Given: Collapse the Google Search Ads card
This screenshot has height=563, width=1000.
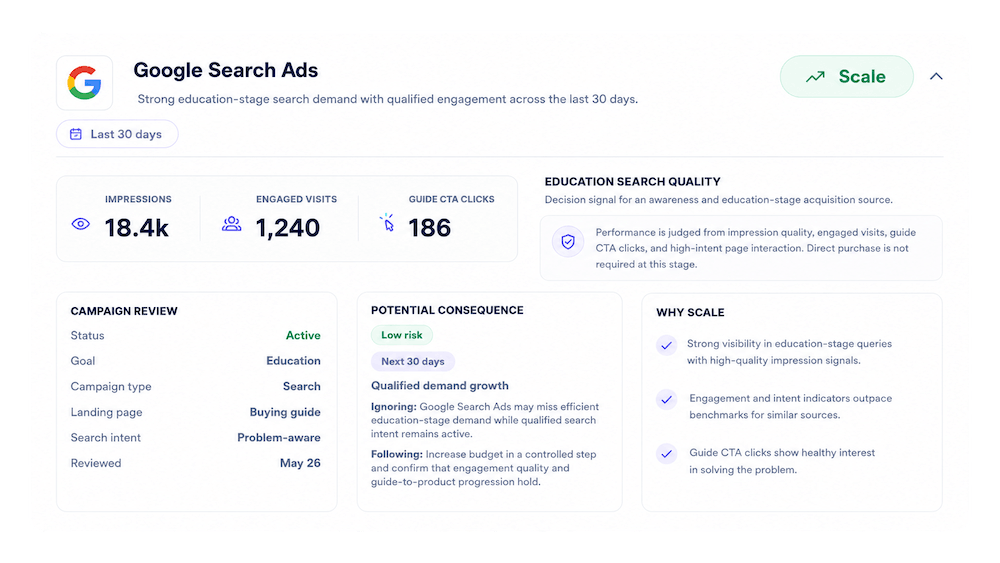Looking at the screenshot, I should click(936, 77).
